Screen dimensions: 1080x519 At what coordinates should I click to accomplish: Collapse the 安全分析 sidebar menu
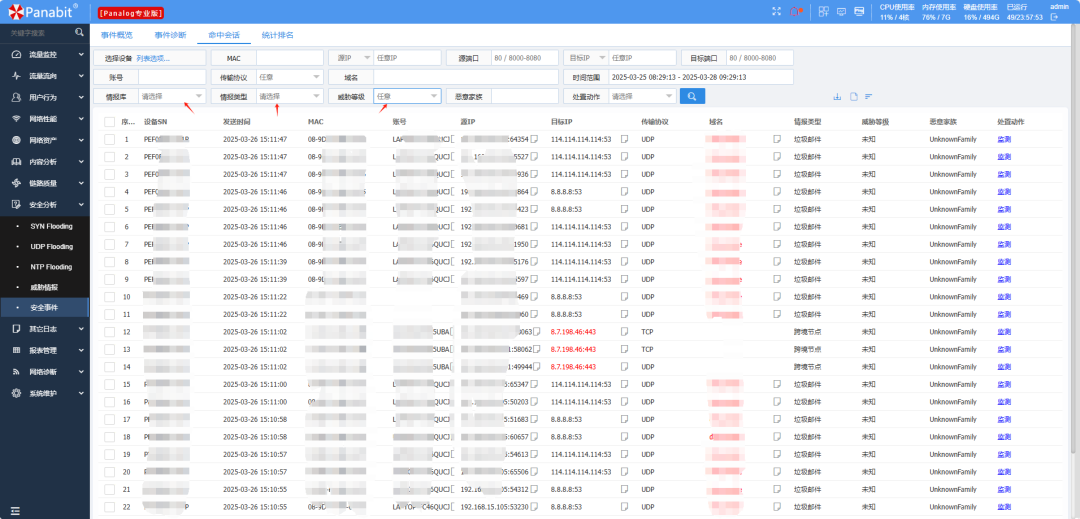(x=45, y=204)
